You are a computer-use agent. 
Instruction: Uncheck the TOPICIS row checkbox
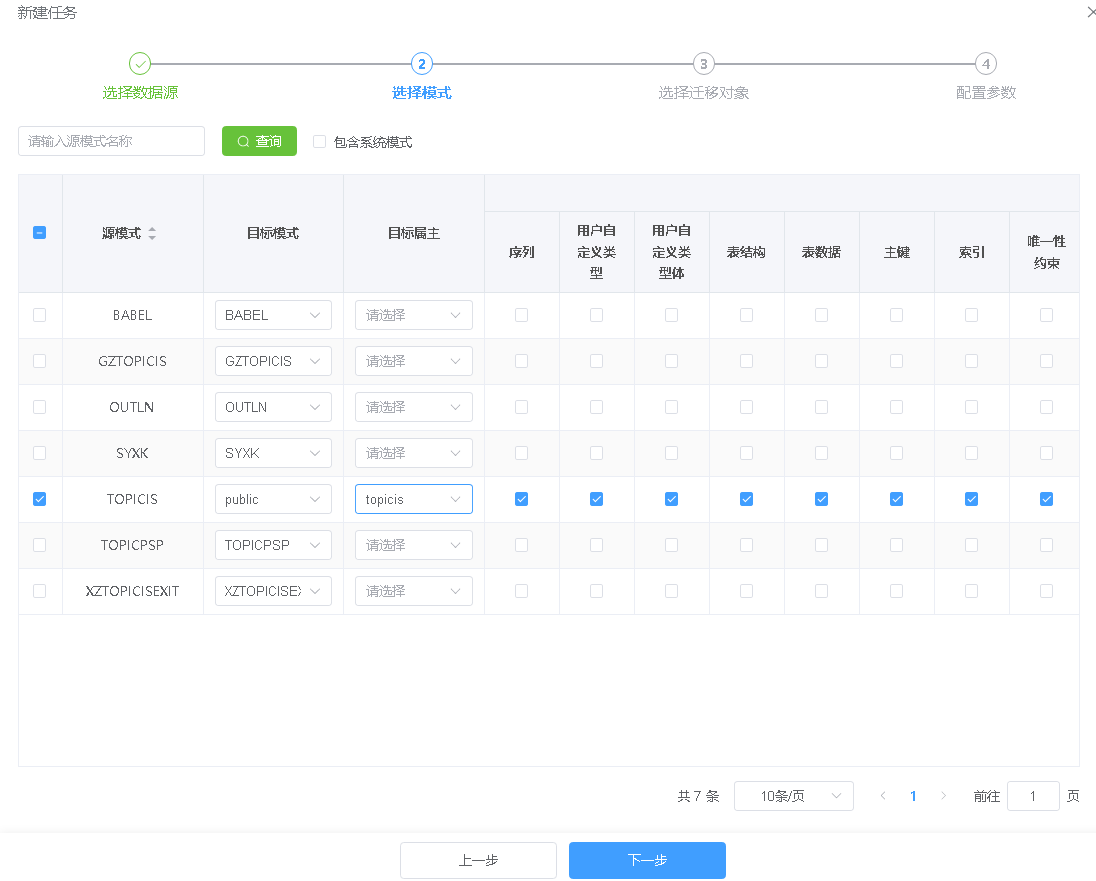click(x=40, y=499)
